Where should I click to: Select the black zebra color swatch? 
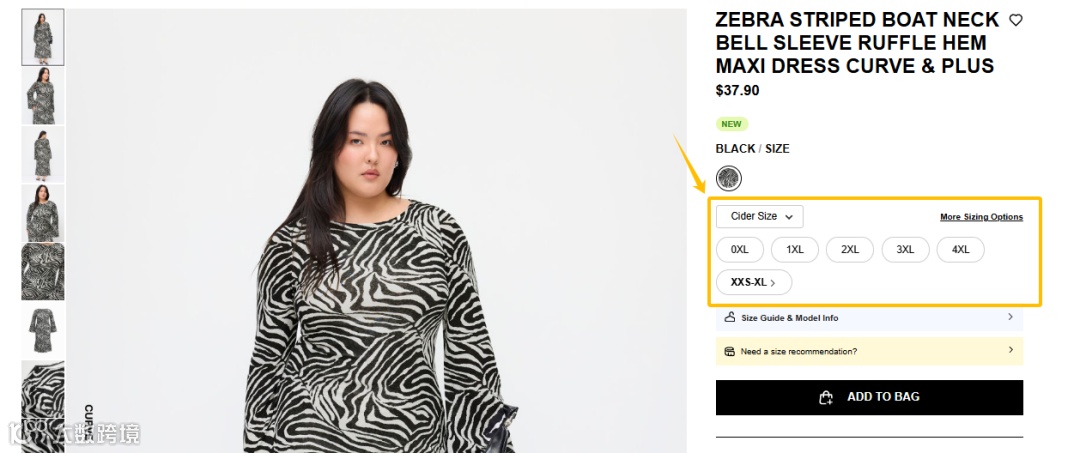[x=729, y=178]
